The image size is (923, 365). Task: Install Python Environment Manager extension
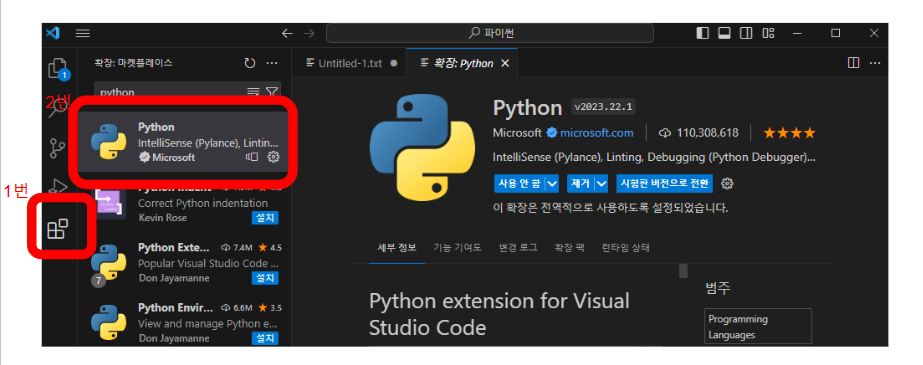(x=265, y=339)
